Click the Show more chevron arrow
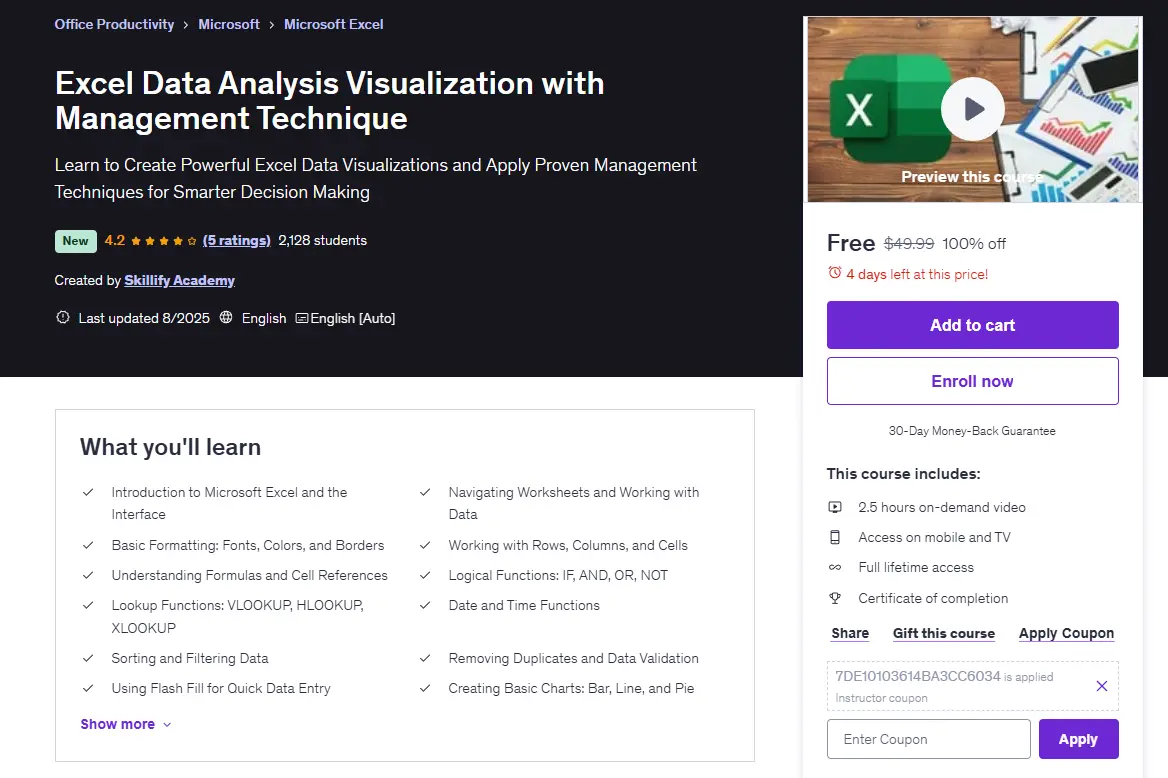The width and height of the screenshot is (1168, 778). tap(167, 724)
